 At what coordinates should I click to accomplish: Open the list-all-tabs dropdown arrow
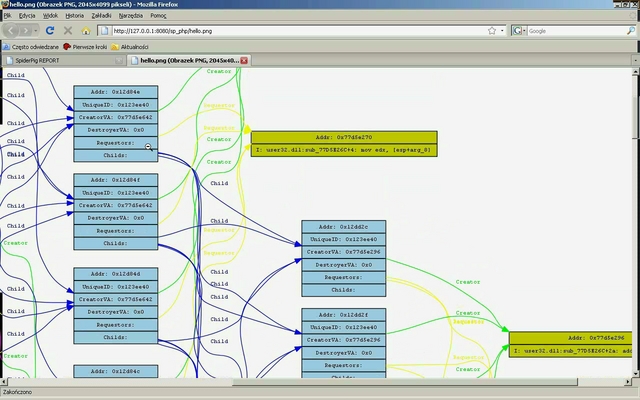click(635, 60)
